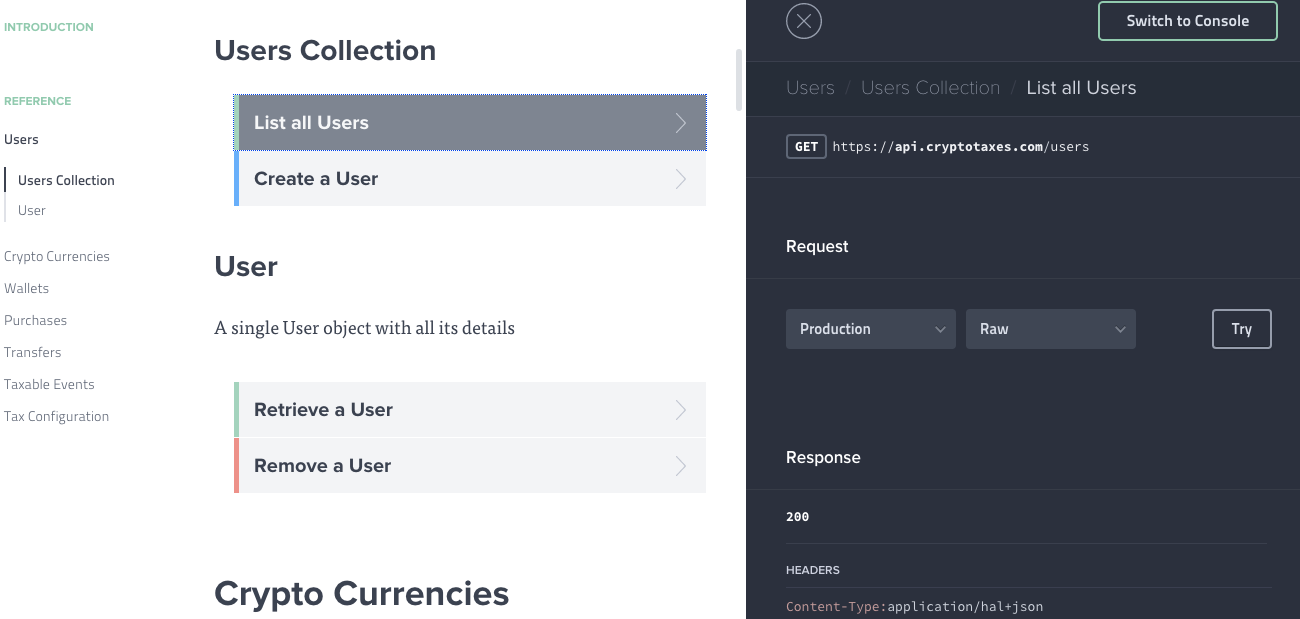Close the request panel with the X icon
1300x619 pixels.
pos(804,21)
